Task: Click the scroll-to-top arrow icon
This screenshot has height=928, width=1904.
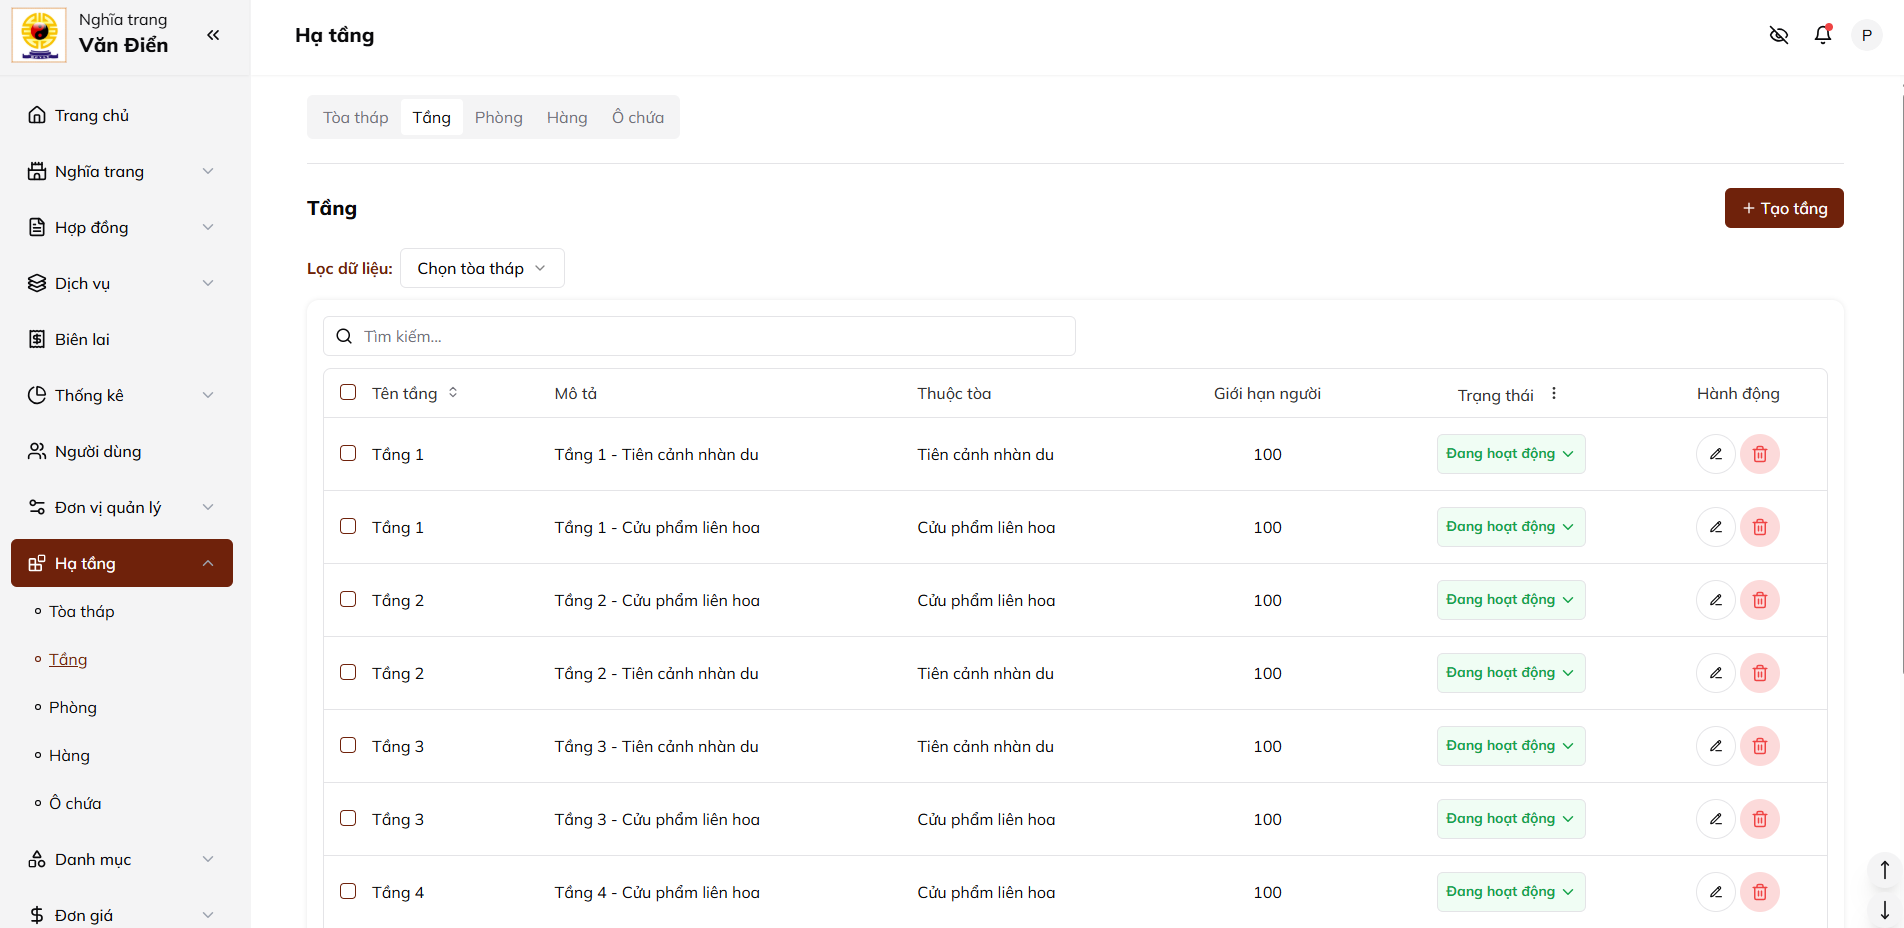Action: click(1884, 870)
